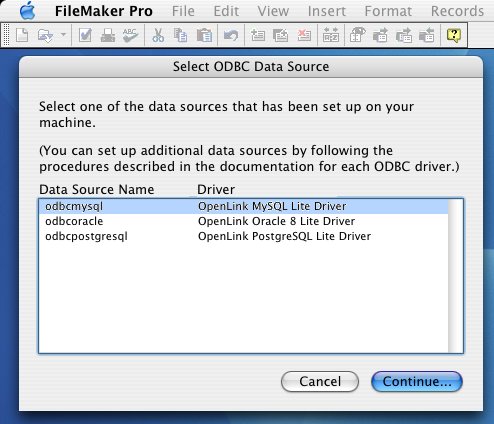Screen dimensions: 494x424
Task: Click the yellow Help question mark icon
Action: pos(454,35)
